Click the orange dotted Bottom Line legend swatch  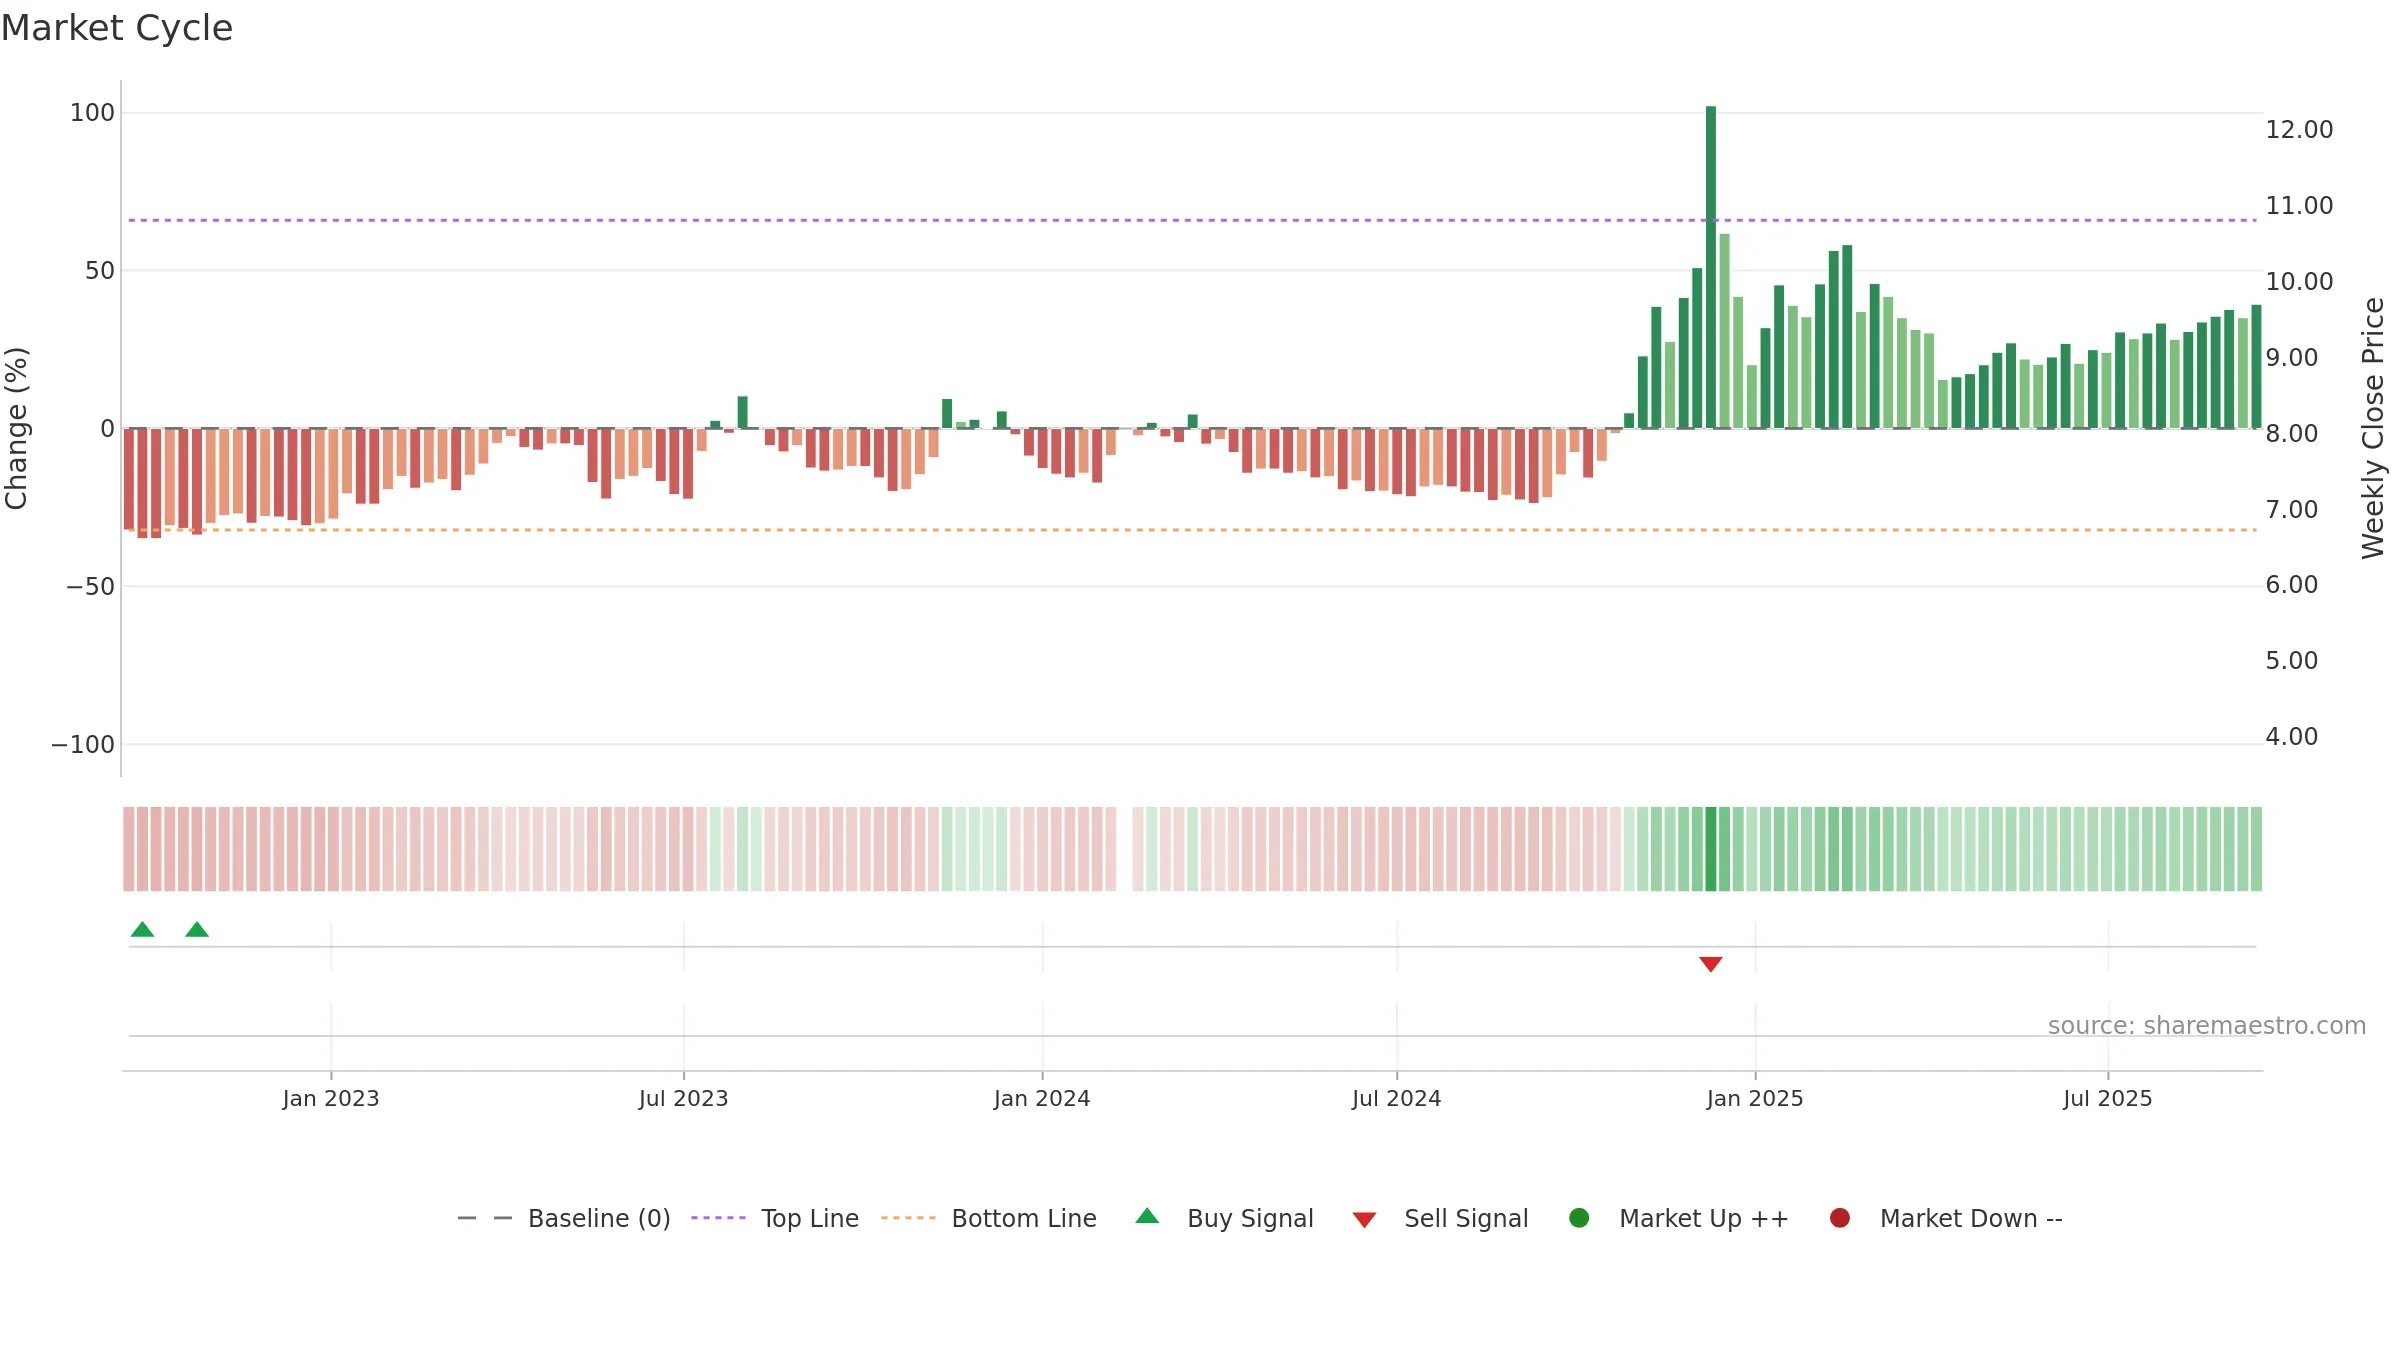click(x=908, y=1218)
